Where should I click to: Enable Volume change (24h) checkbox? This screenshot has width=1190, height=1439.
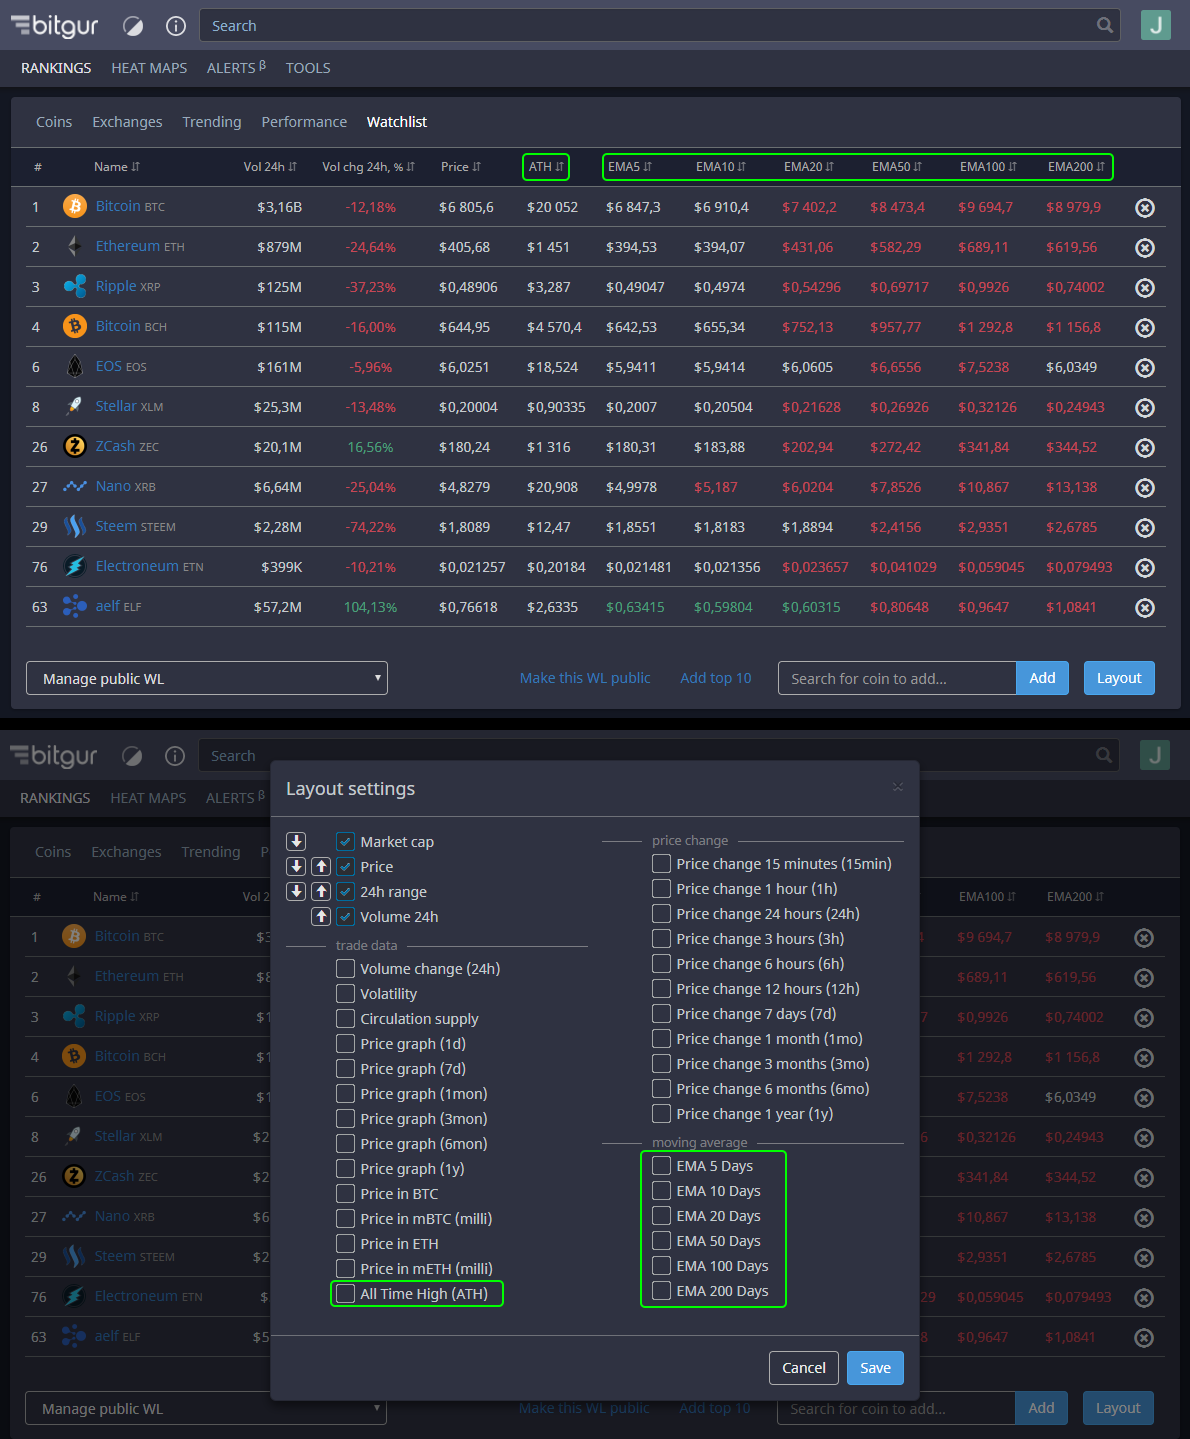(x=346, y=968)
